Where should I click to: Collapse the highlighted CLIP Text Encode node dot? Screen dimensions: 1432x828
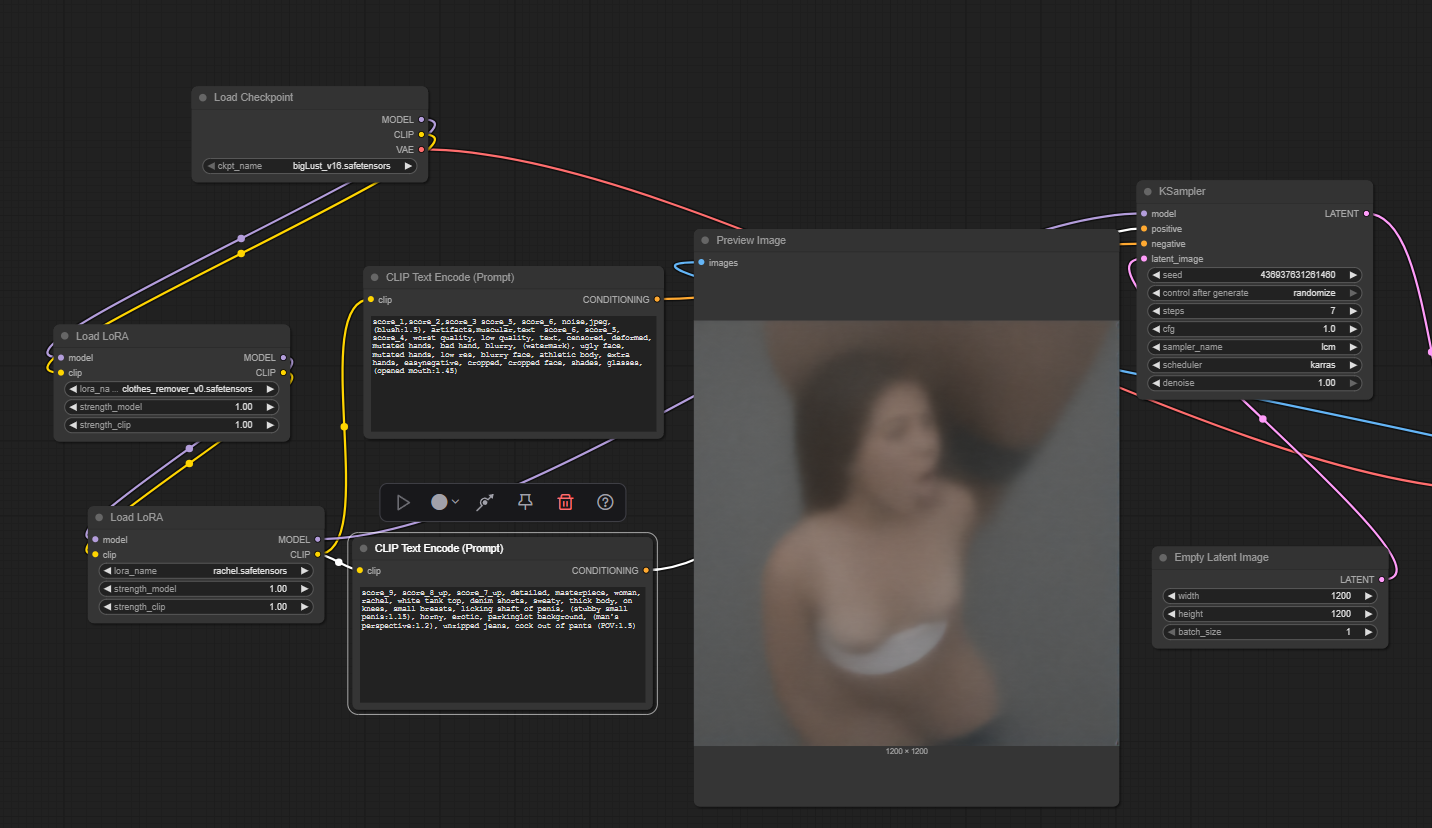click(364, 549)
